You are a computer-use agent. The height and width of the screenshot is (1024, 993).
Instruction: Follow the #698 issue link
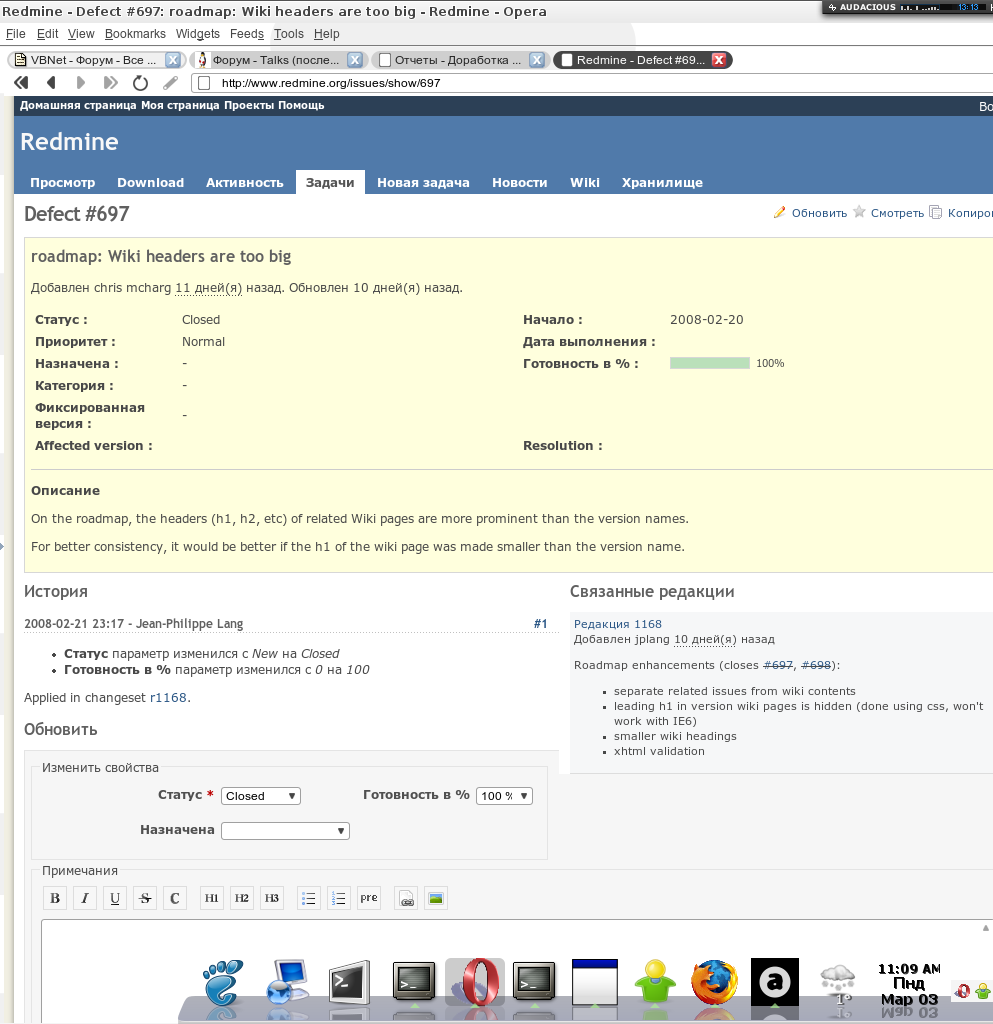click(x=816, y=665)
